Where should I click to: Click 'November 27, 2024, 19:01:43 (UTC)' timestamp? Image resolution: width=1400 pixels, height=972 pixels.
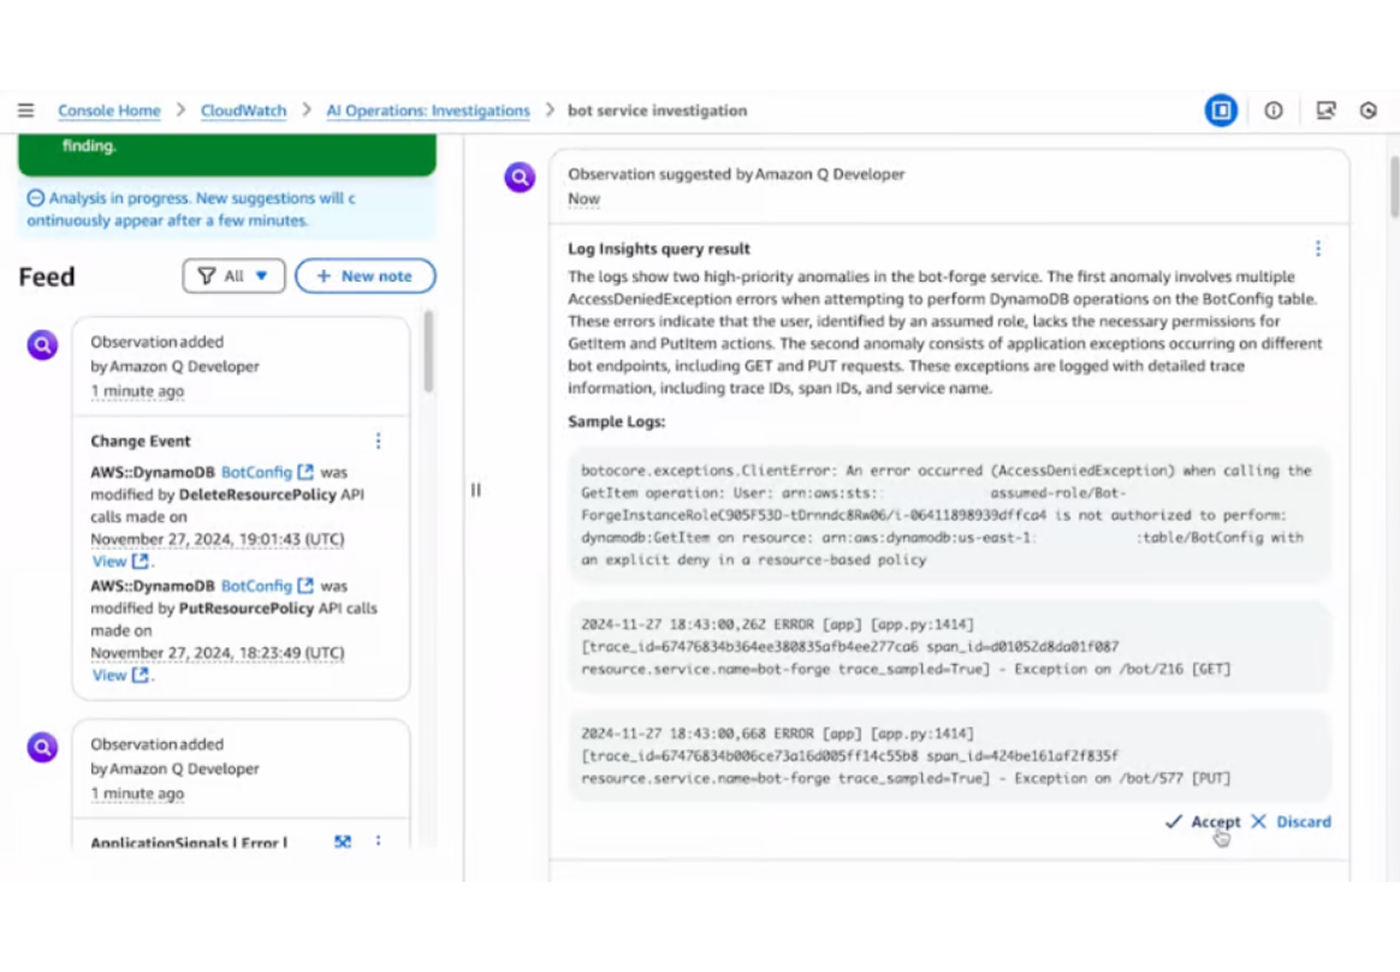point(217,539)
